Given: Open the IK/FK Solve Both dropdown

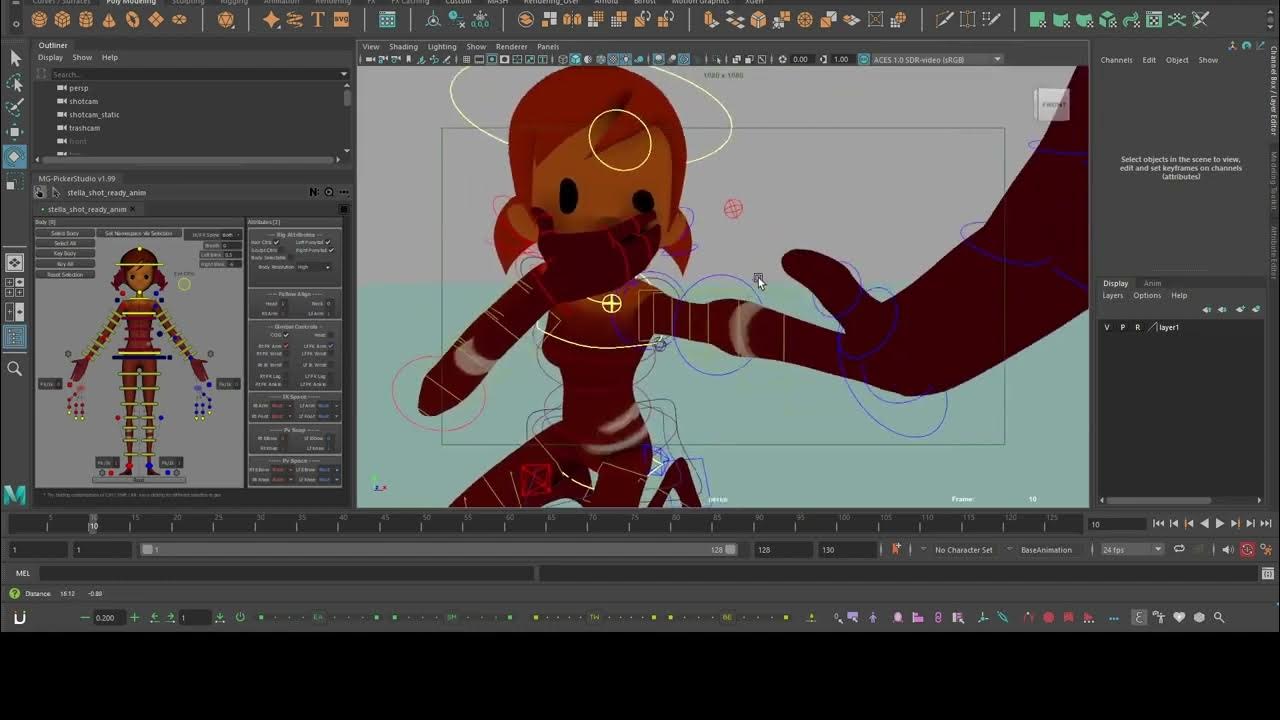Looking at the screenshot, I should 230,235.
